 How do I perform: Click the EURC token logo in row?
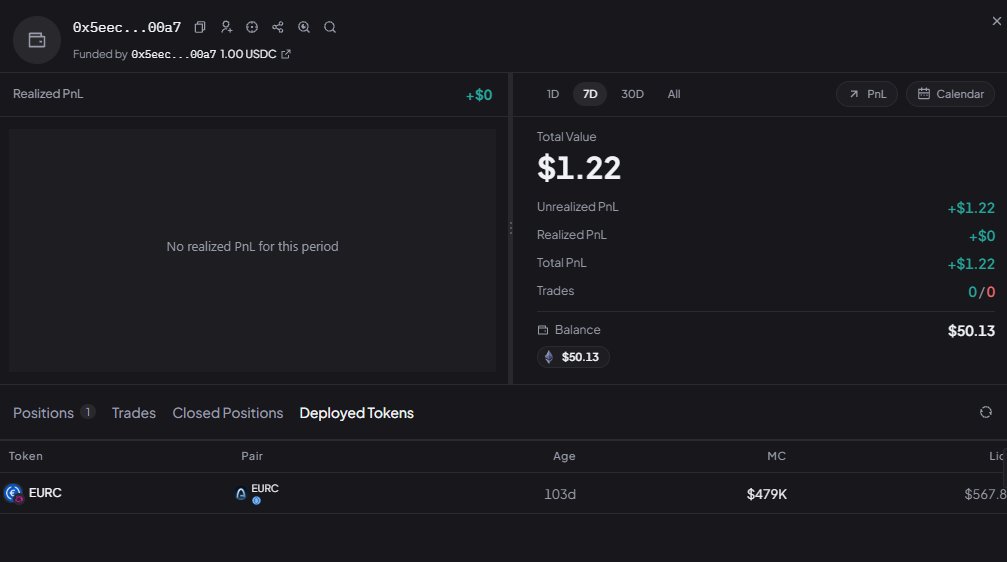point(13,493)
